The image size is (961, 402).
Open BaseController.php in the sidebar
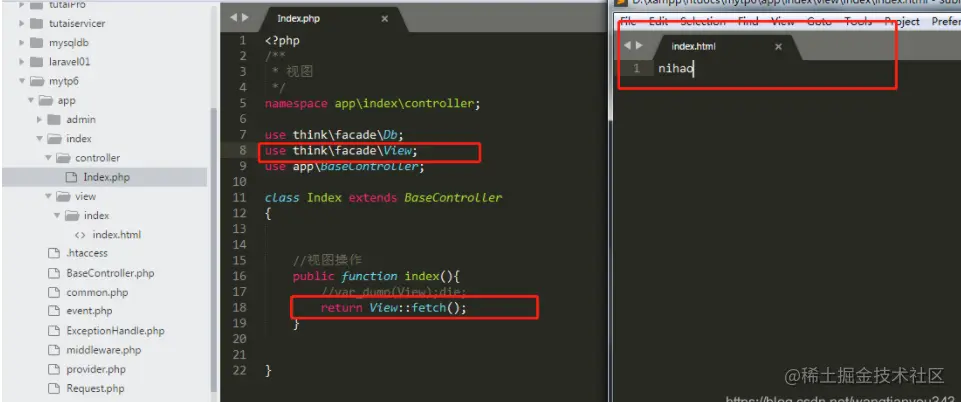[x=110, y=273]
